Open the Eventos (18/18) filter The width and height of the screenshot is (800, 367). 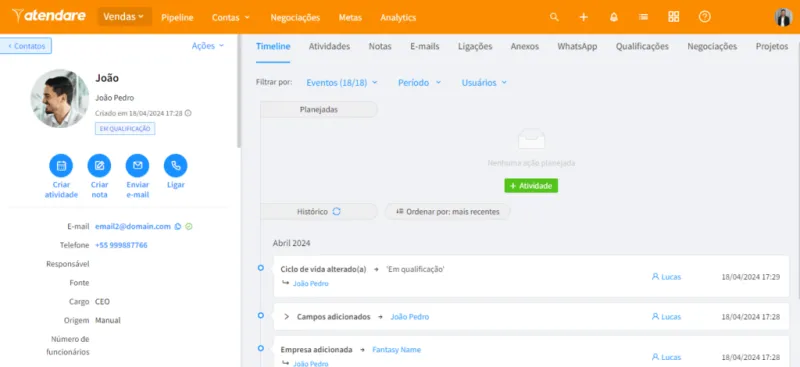point(342,82)
